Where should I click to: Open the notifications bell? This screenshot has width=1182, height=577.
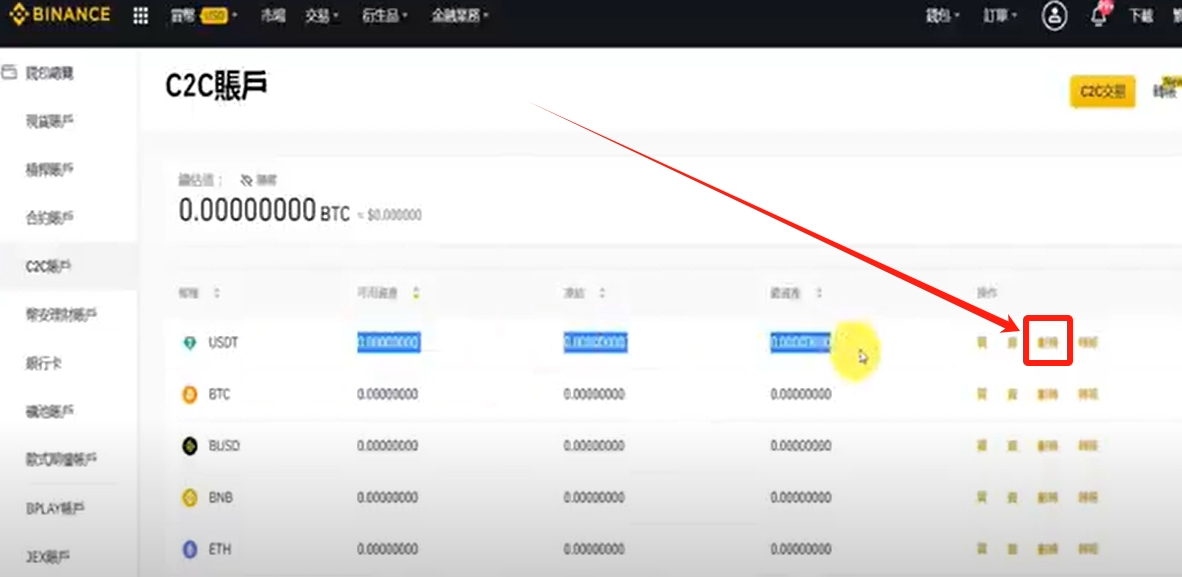1098,17
